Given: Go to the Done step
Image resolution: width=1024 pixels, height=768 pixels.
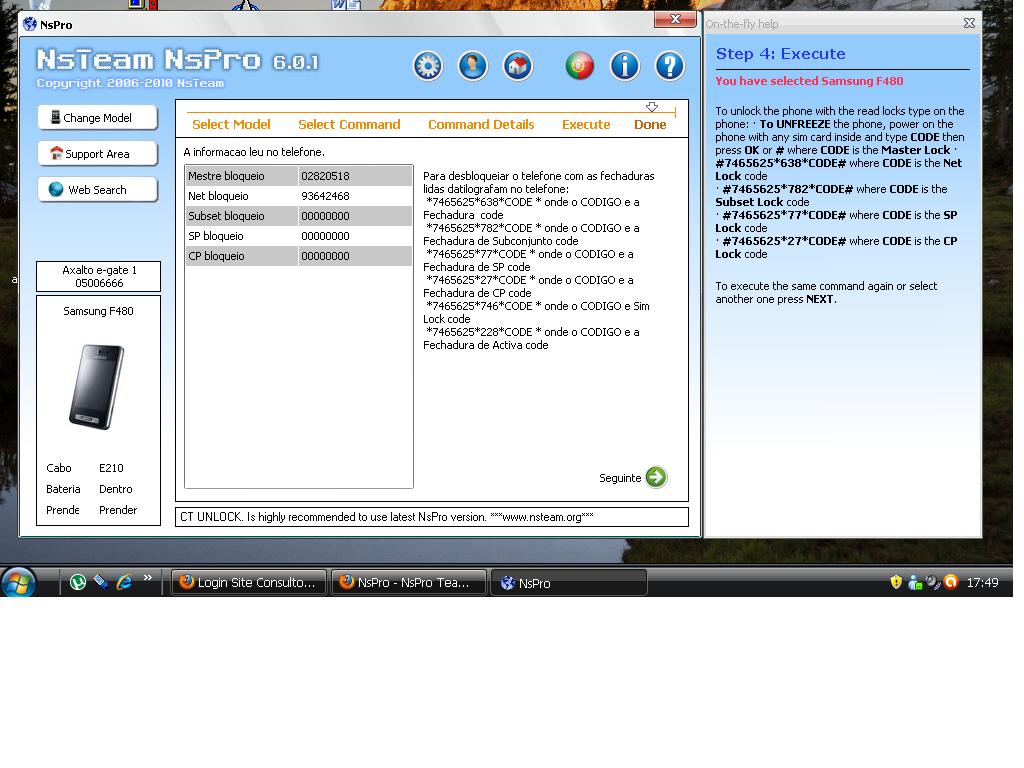Looking at the screenshot, I should tap(650, 125).
